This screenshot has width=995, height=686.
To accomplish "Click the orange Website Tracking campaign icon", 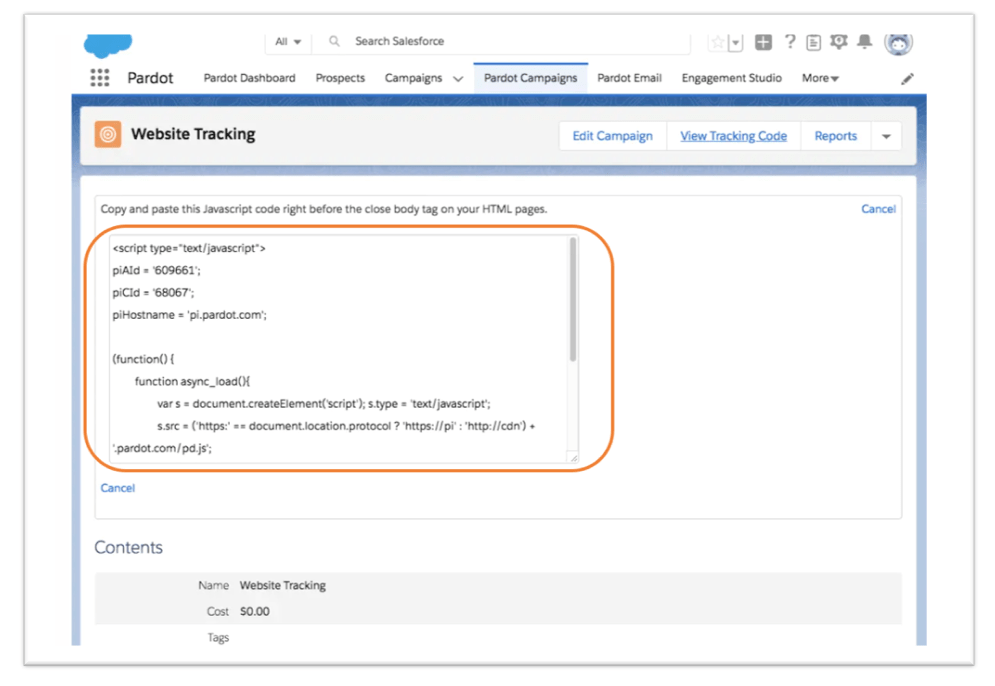I will click(108, 134).
